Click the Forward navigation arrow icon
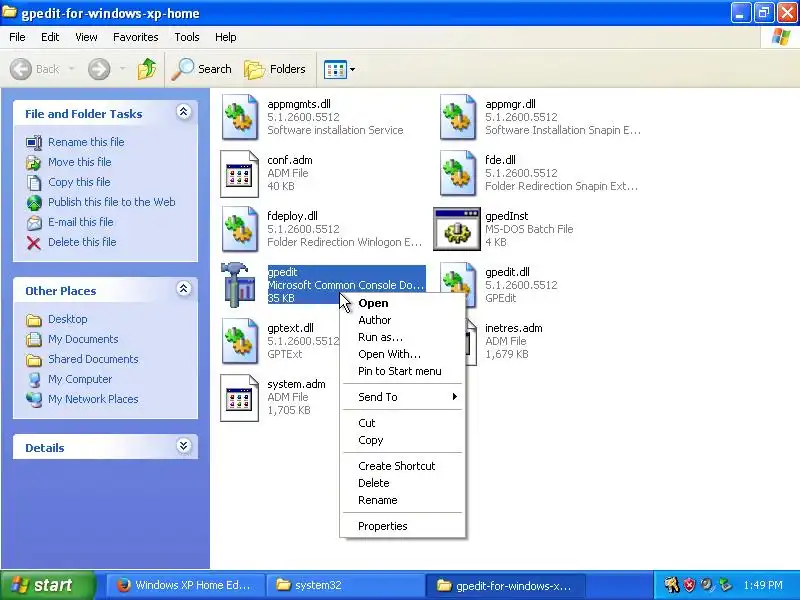 (99, 69)
